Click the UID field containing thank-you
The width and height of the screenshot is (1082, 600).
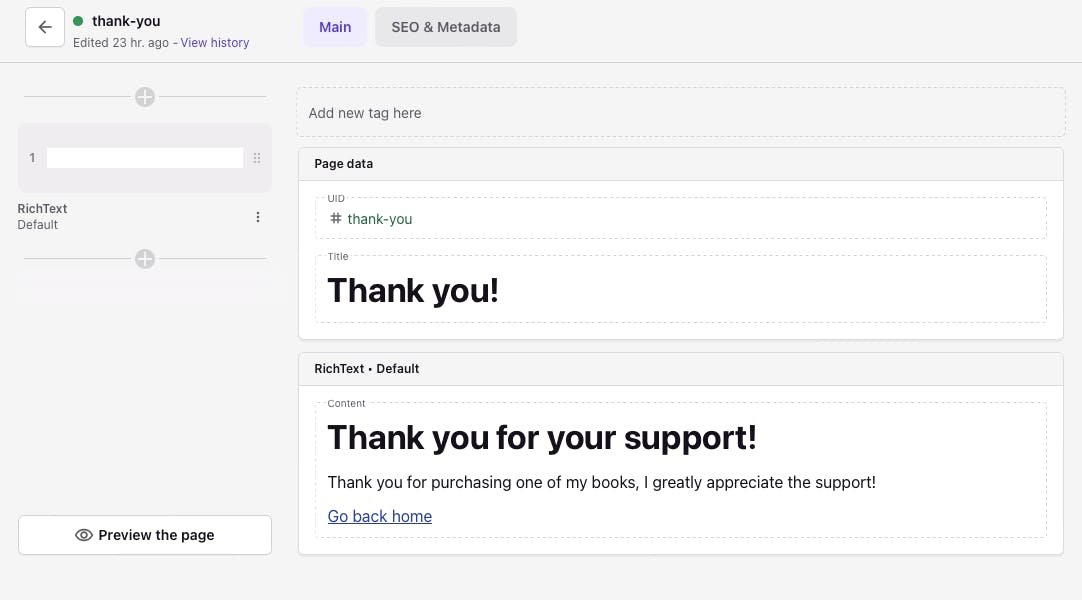[680, 218]
